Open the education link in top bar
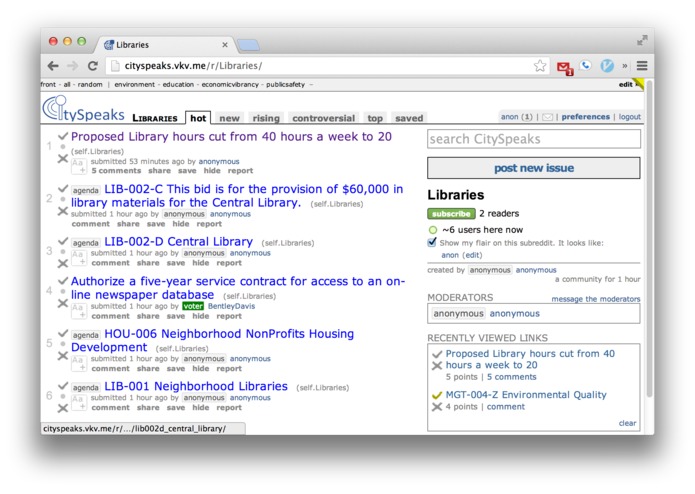The height and width of the screenshot is (494, 695). [x=178, y=84]
